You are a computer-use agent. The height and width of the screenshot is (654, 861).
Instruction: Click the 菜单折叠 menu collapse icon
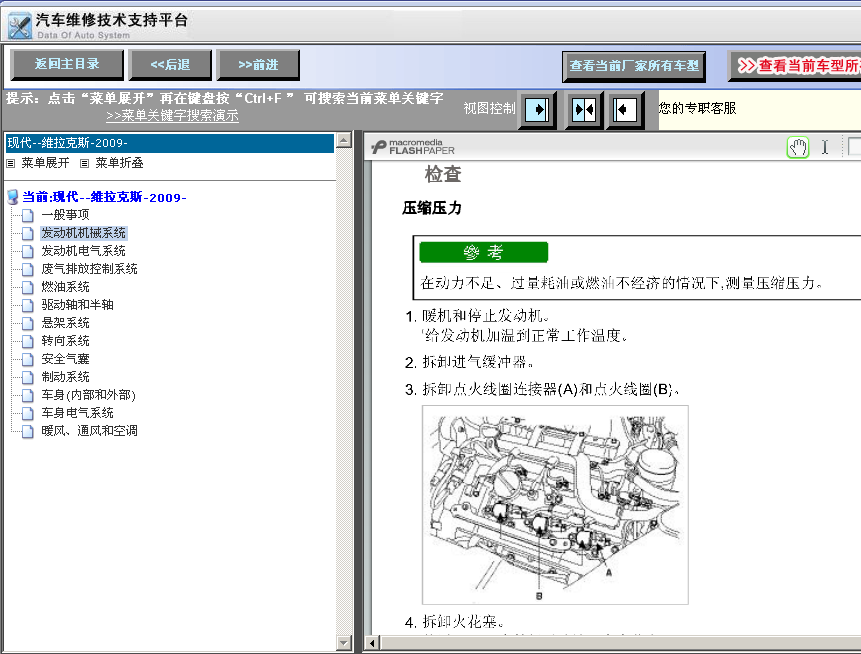click(x=84, y=163)
